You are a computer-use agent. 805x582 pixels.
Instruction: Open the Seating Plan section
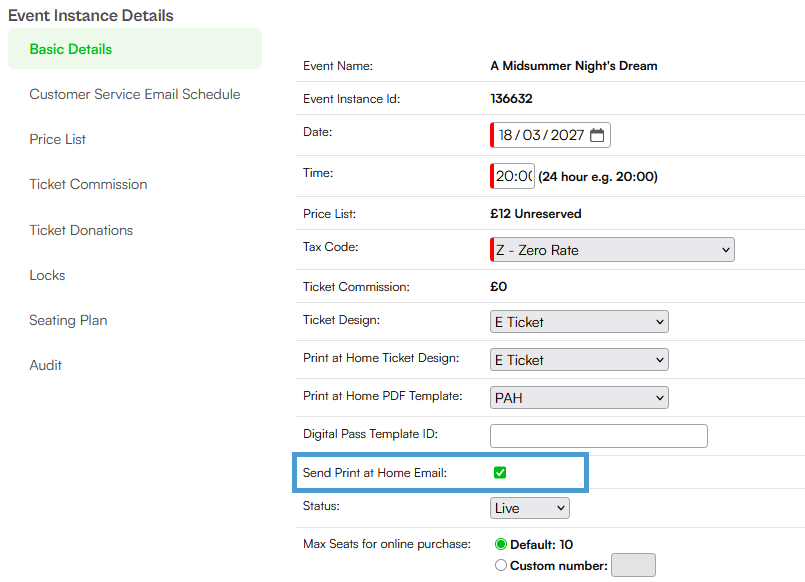click(x=68, y=320)
